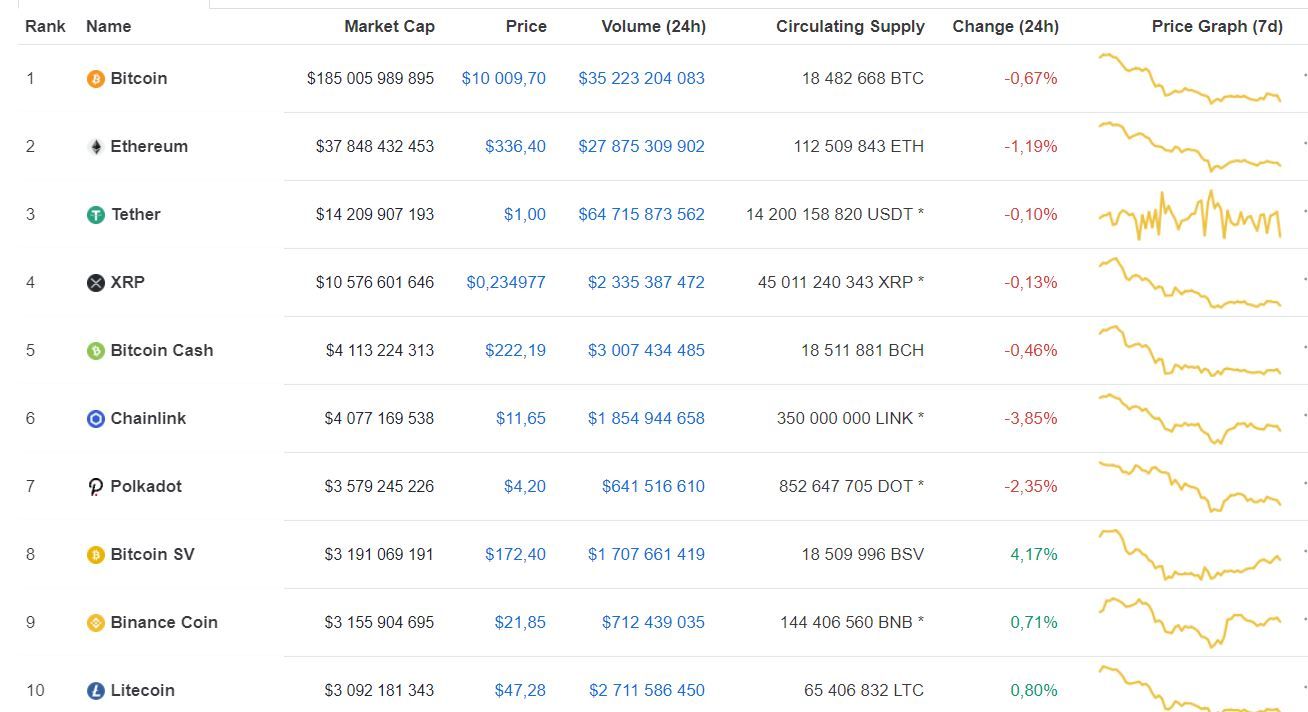Open Tether's 7d price graph thumbnail

[1189, 214]
